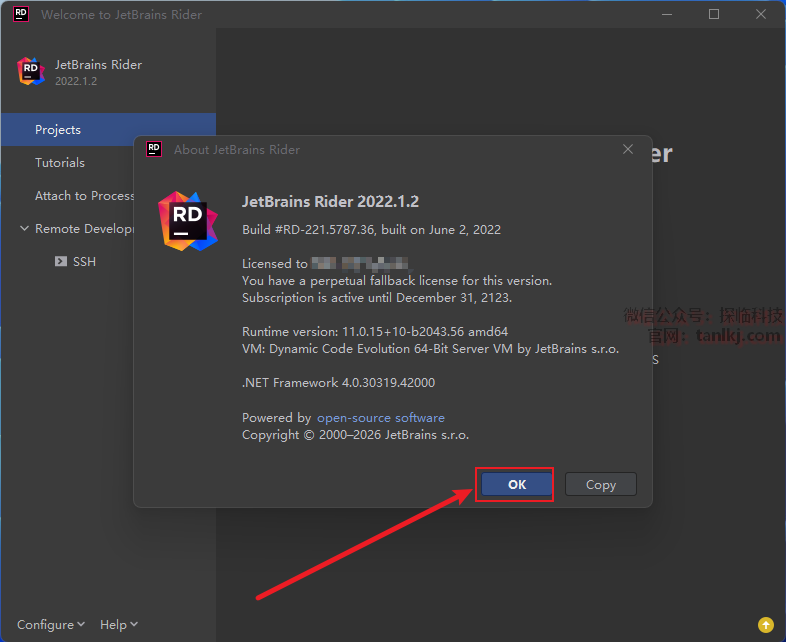Minimize the Welcome to JetBrains Rider window
The image size is (786, 642).
(x=667, y=14)
